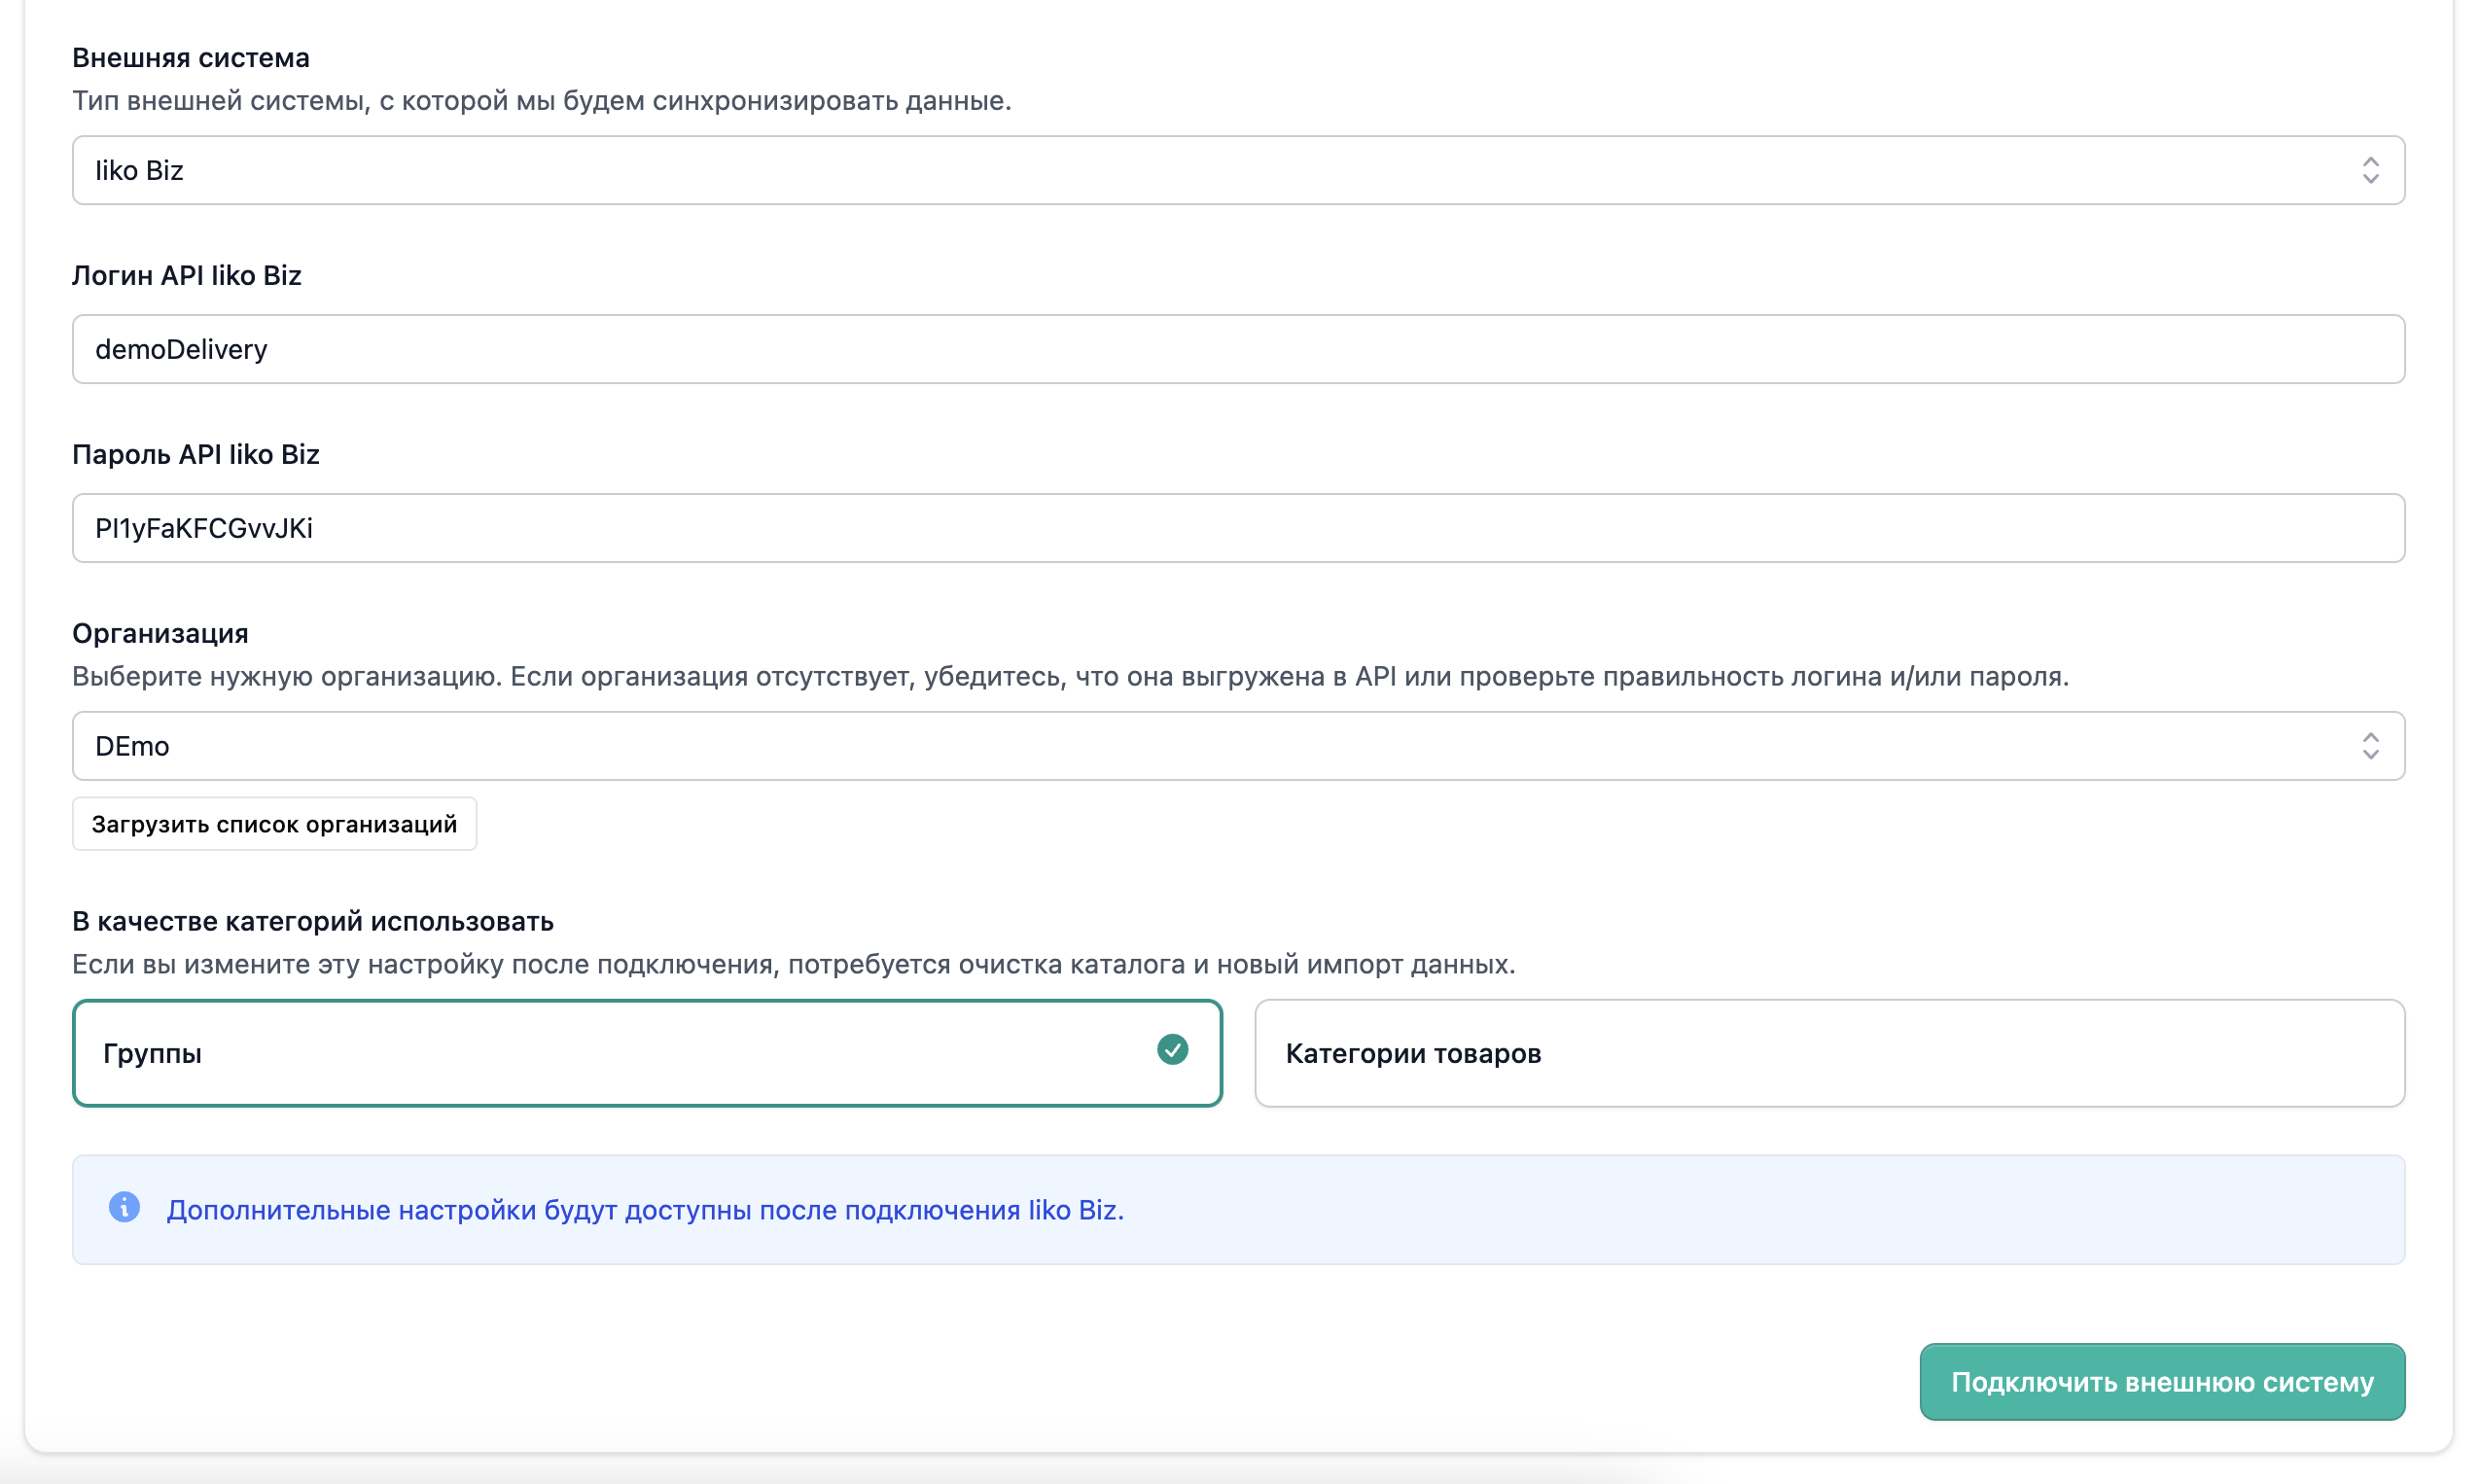Click the Внешняя система label heading
Viewport: 2482px width, 1484px height.
click(191, 58)
